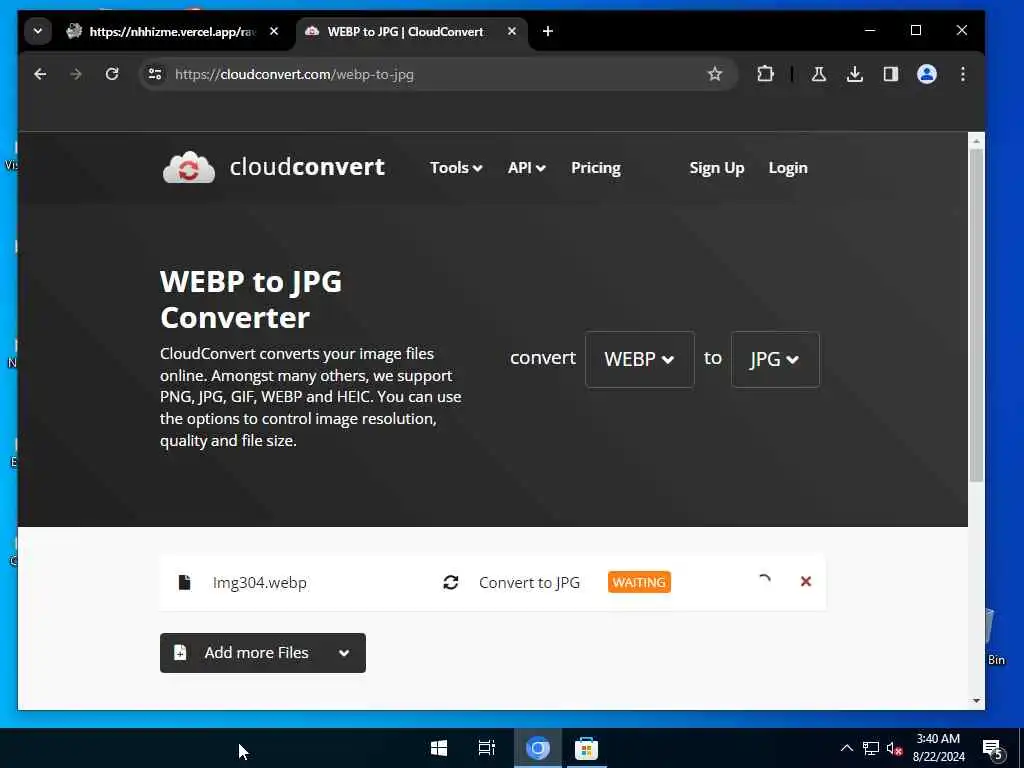Reload the CloudConvert page

click(112, 74)
